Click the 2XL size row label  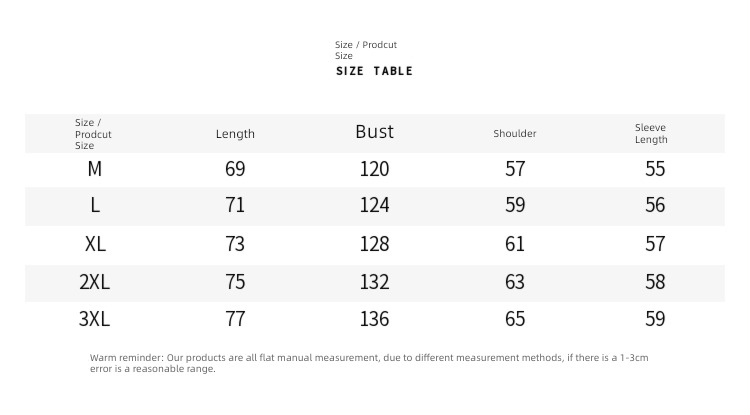[94, 282]
